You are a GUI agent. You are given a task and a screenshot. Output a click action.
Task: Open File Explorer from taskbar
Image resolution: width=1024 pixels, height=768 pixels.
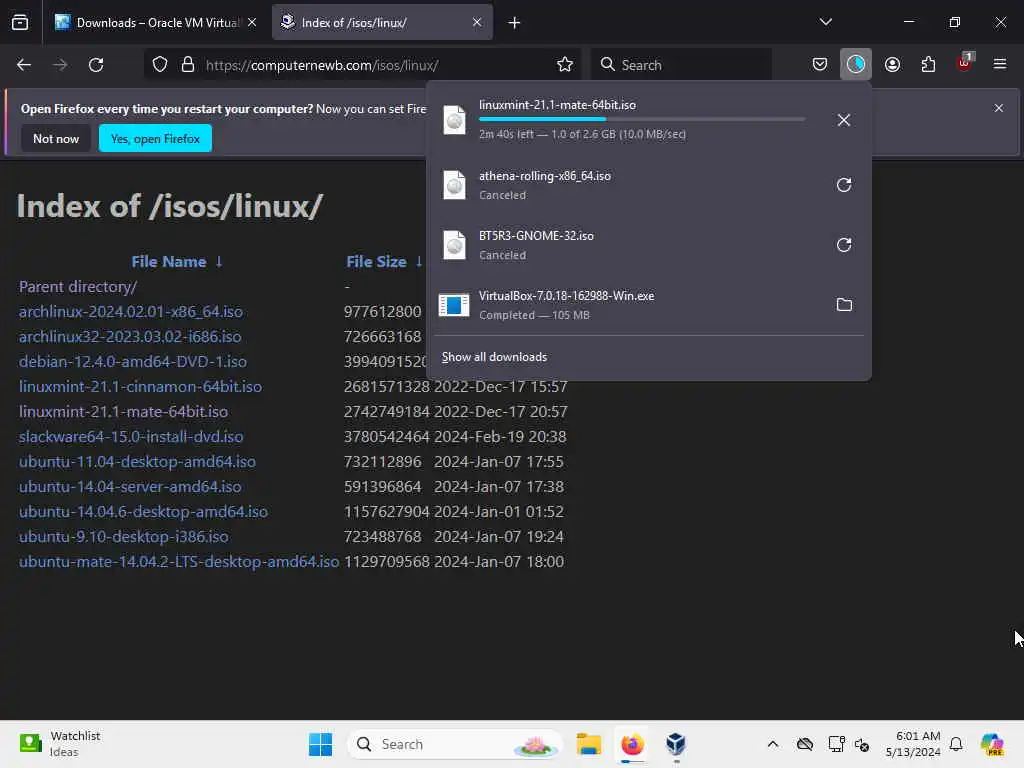pos(588,744)
